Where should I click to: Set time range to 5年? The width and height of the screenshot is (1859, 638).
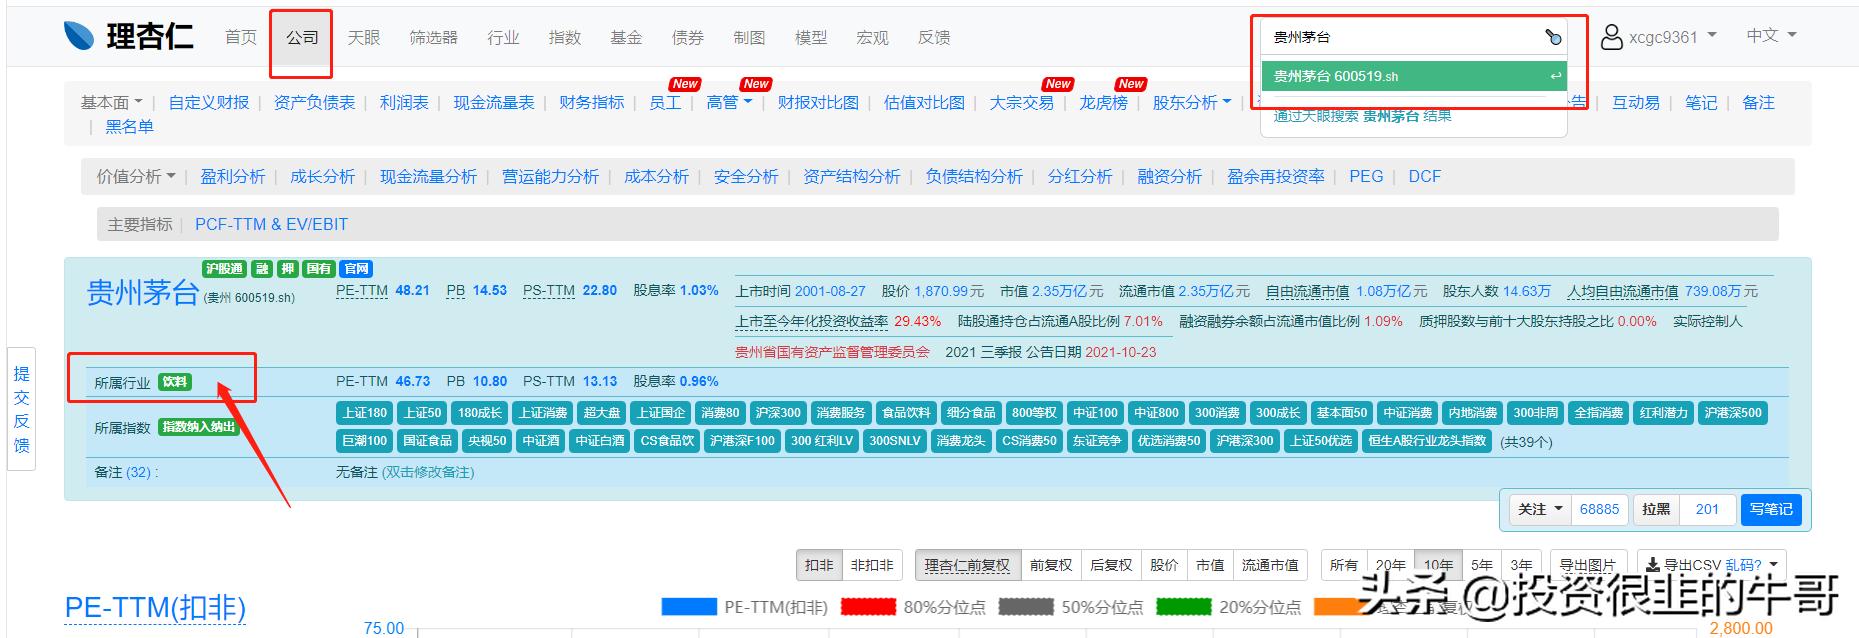pos(1482,565)
